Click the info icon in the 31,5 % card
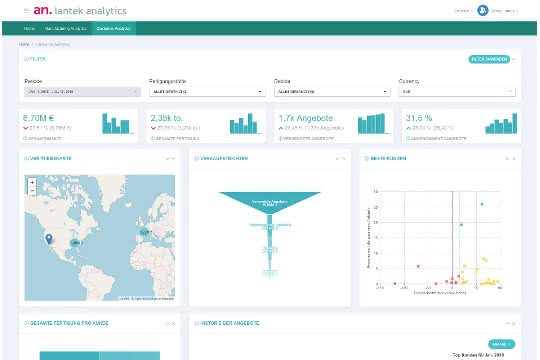The width and height of the screenshot is (540, 360). (x=408, y=138)
